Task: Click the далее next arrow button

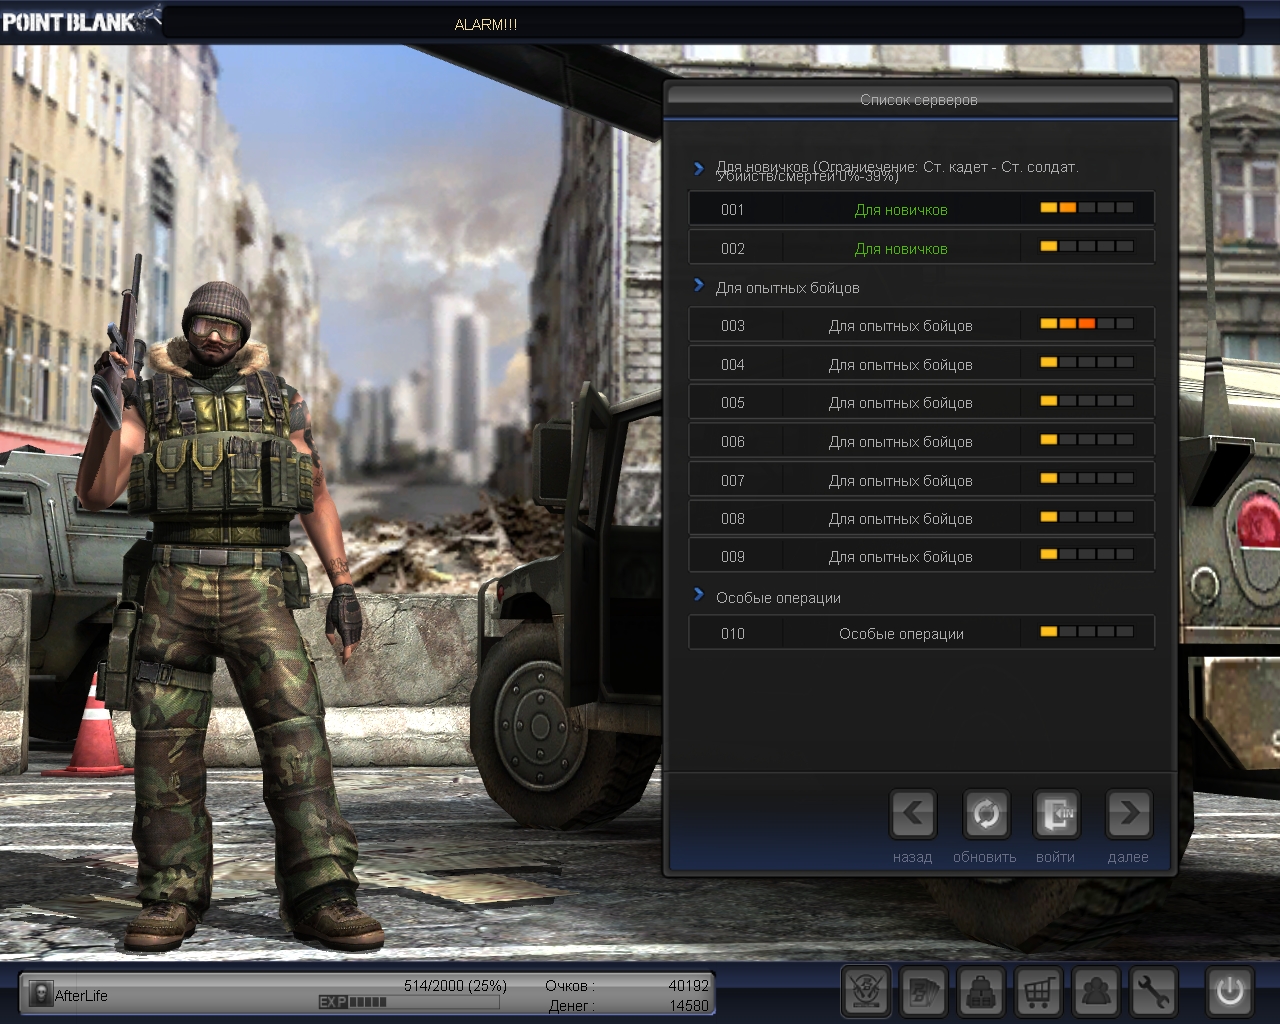Action: pos(1129,815)
